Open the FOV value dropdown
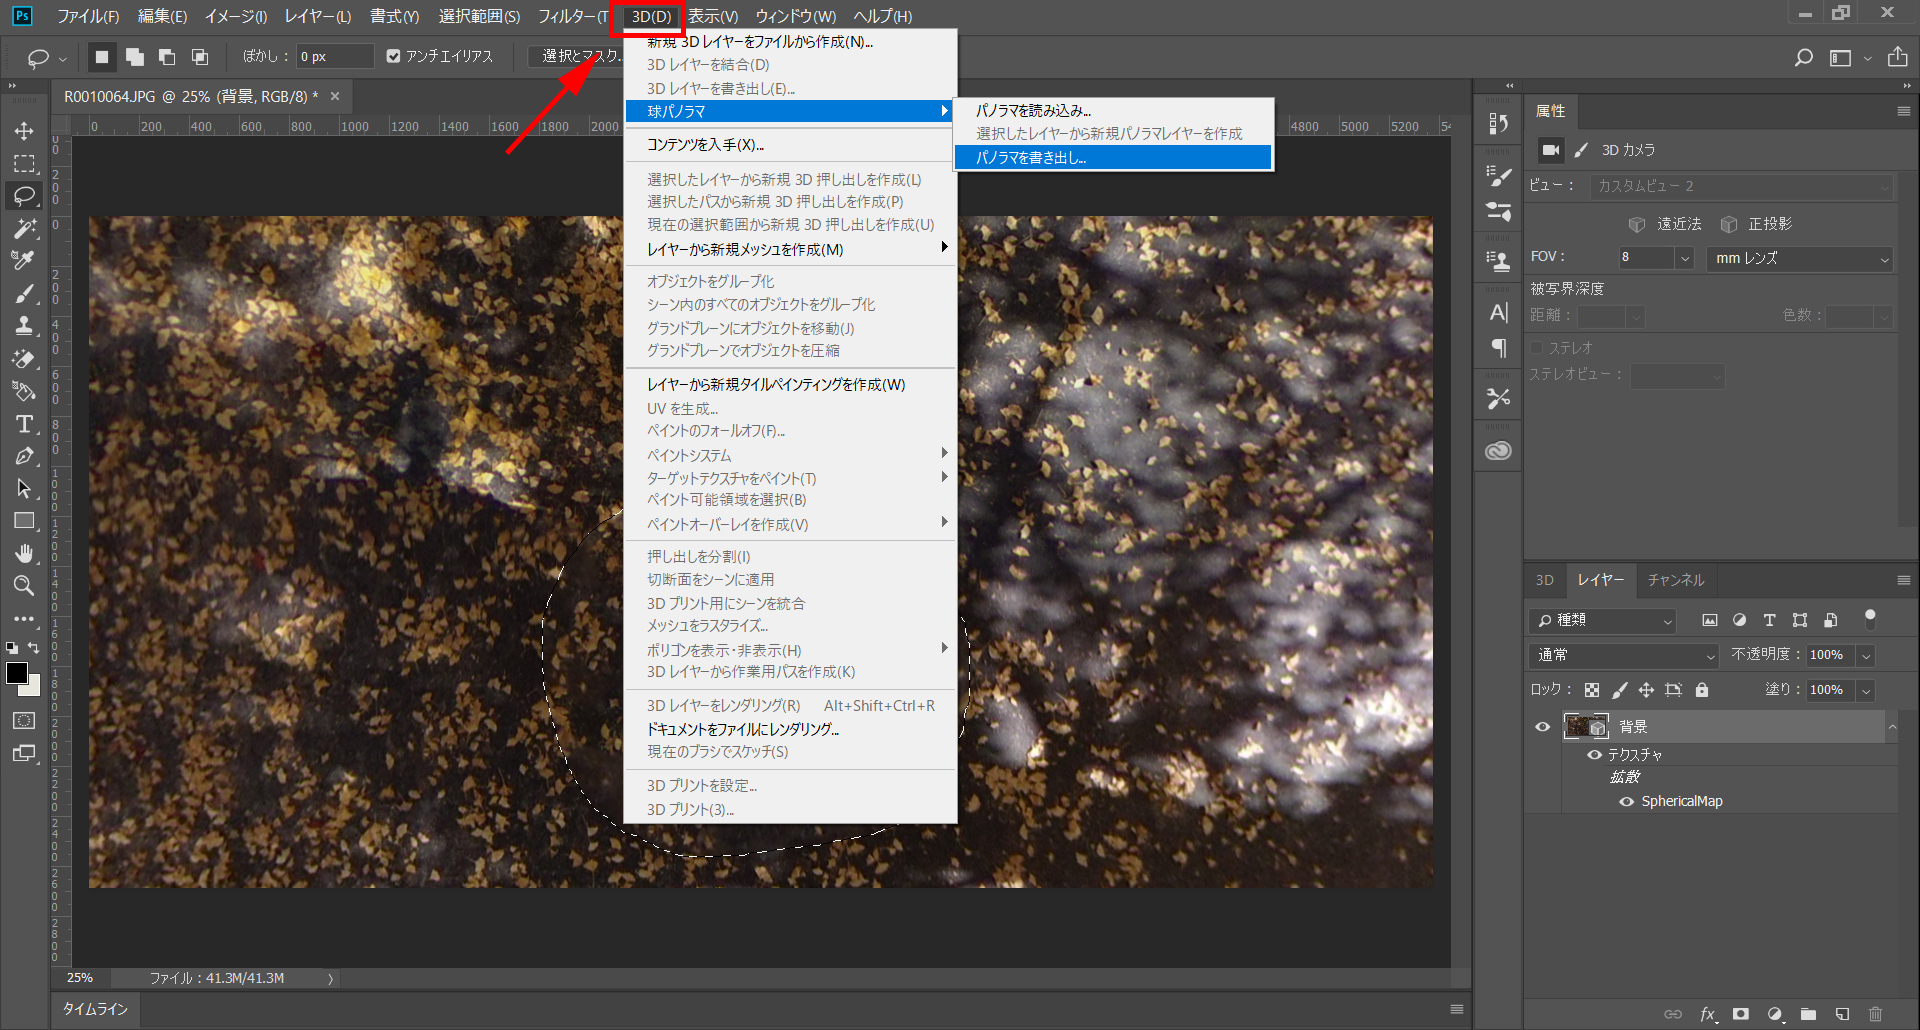The image size is (1920, 1030). click(x=1684, y=258)
